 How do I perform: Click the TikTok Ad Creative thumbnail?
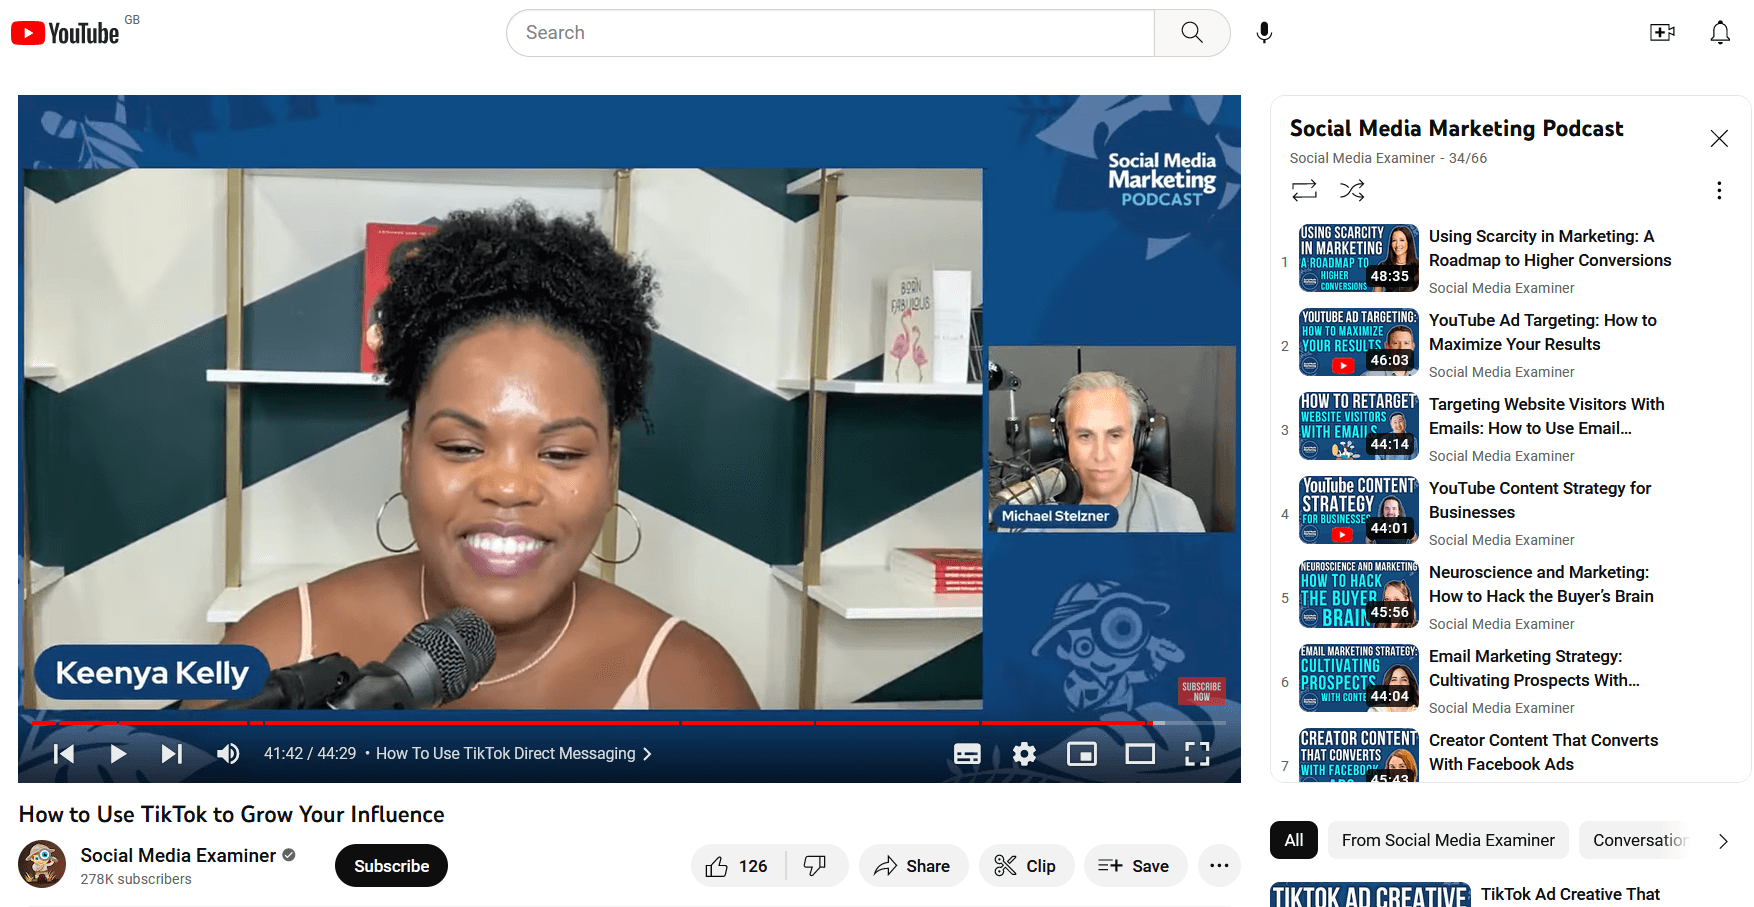coord(1370,895)
